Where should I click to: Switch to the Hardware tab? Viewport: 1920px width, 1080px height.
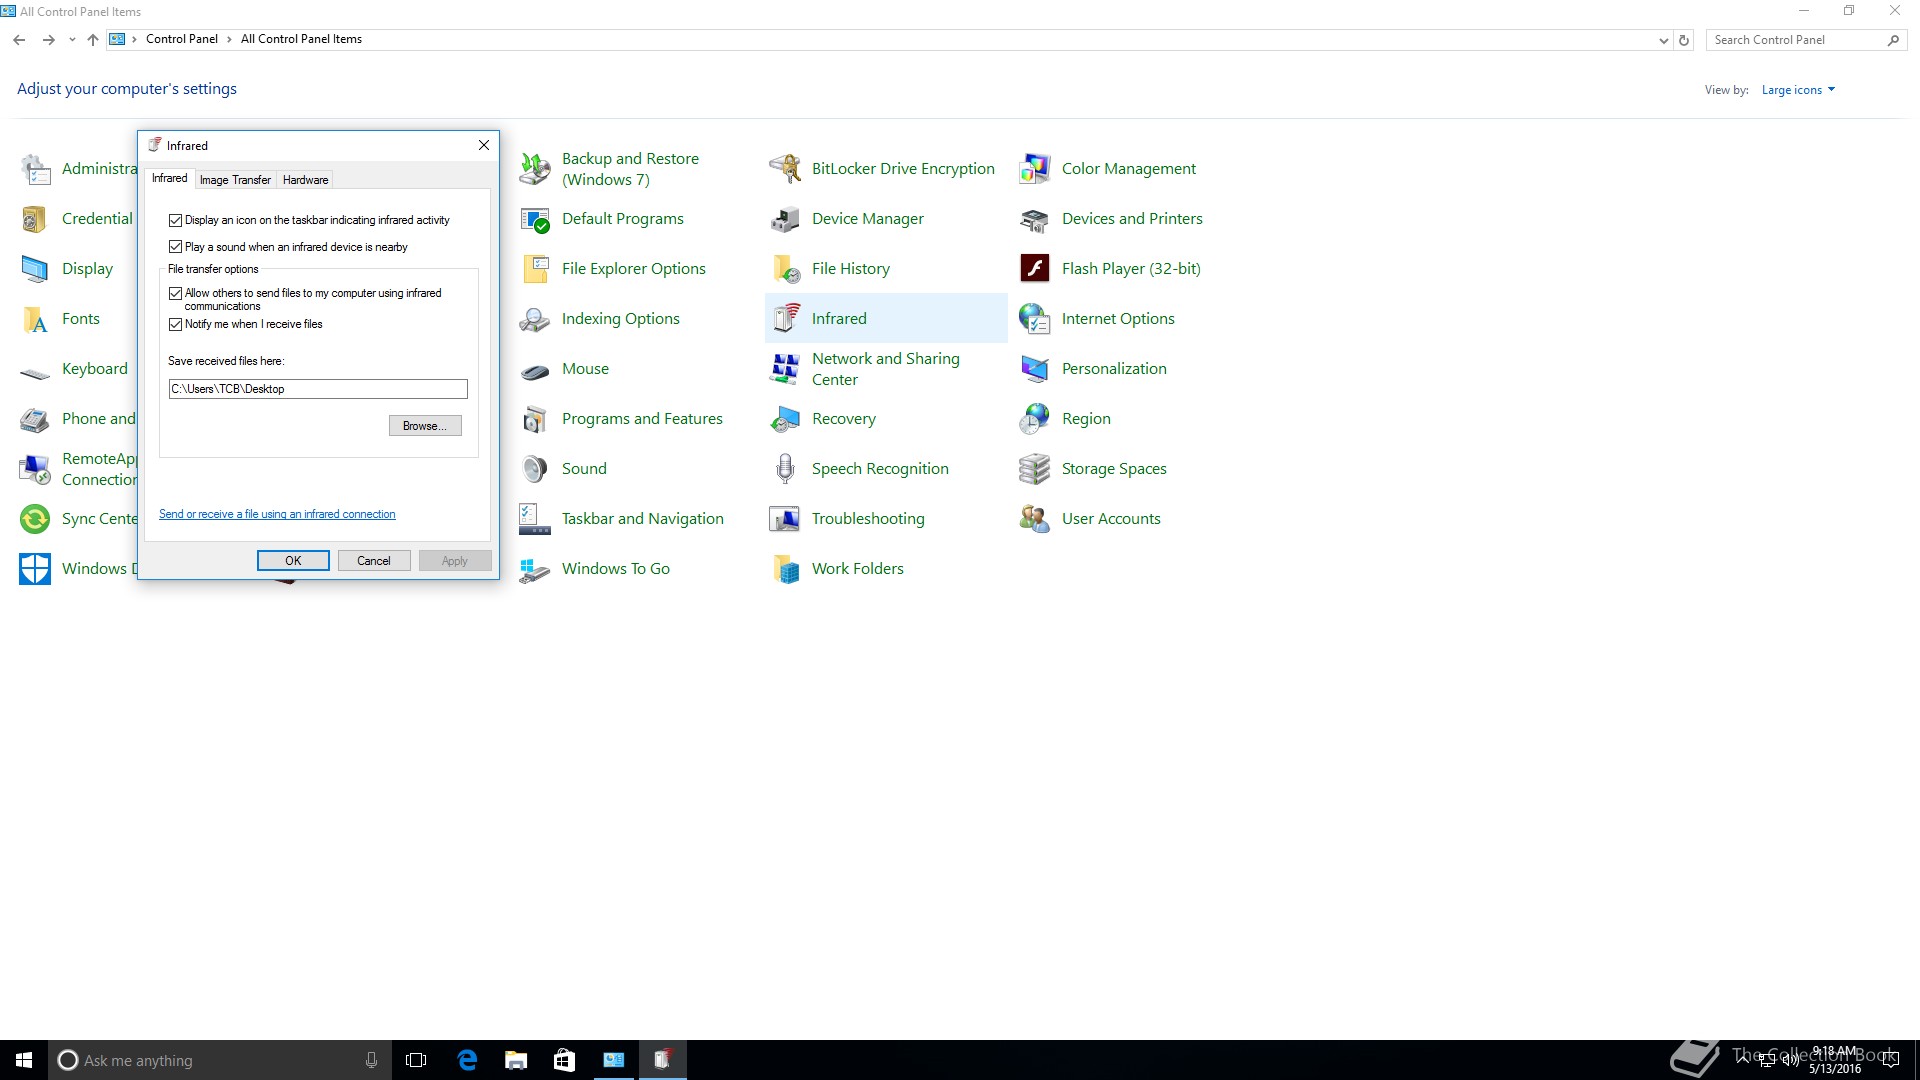(x=305, y=180)
